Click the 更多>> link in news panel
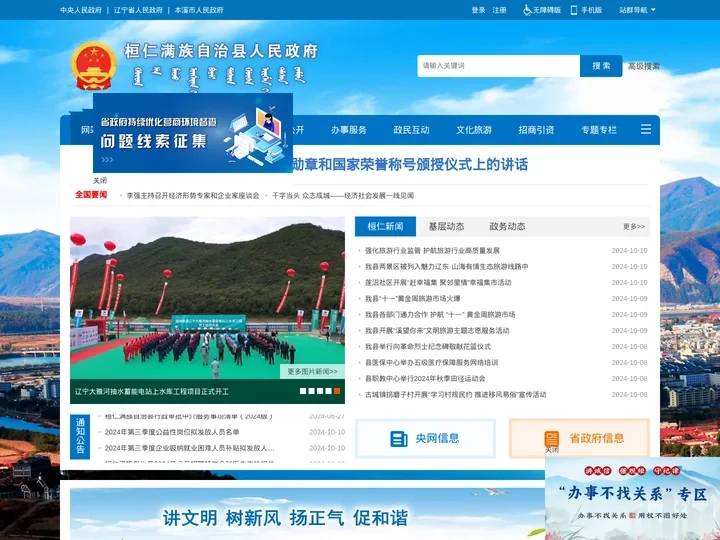This screenshot has width=720, height=540. tap(634, 227)
